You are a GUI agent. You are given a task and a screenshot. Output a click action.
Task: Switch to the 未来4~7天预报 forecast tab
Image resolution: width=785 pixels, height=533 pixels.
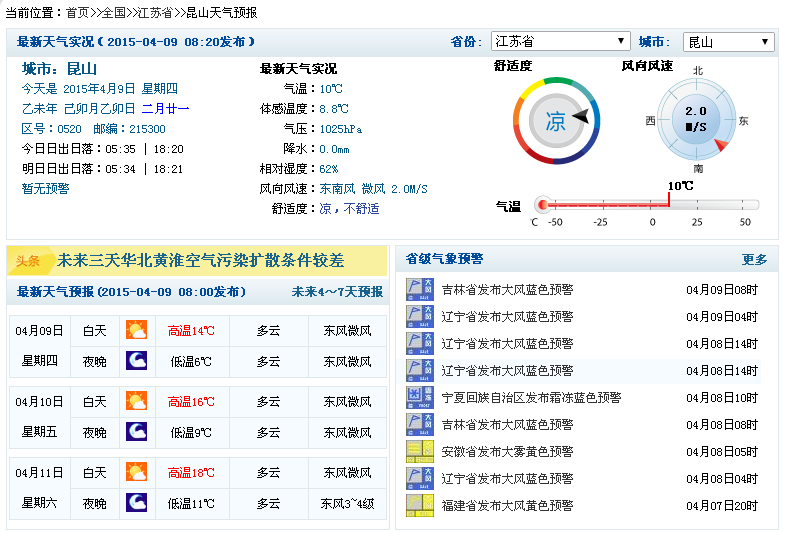(337, 292)
